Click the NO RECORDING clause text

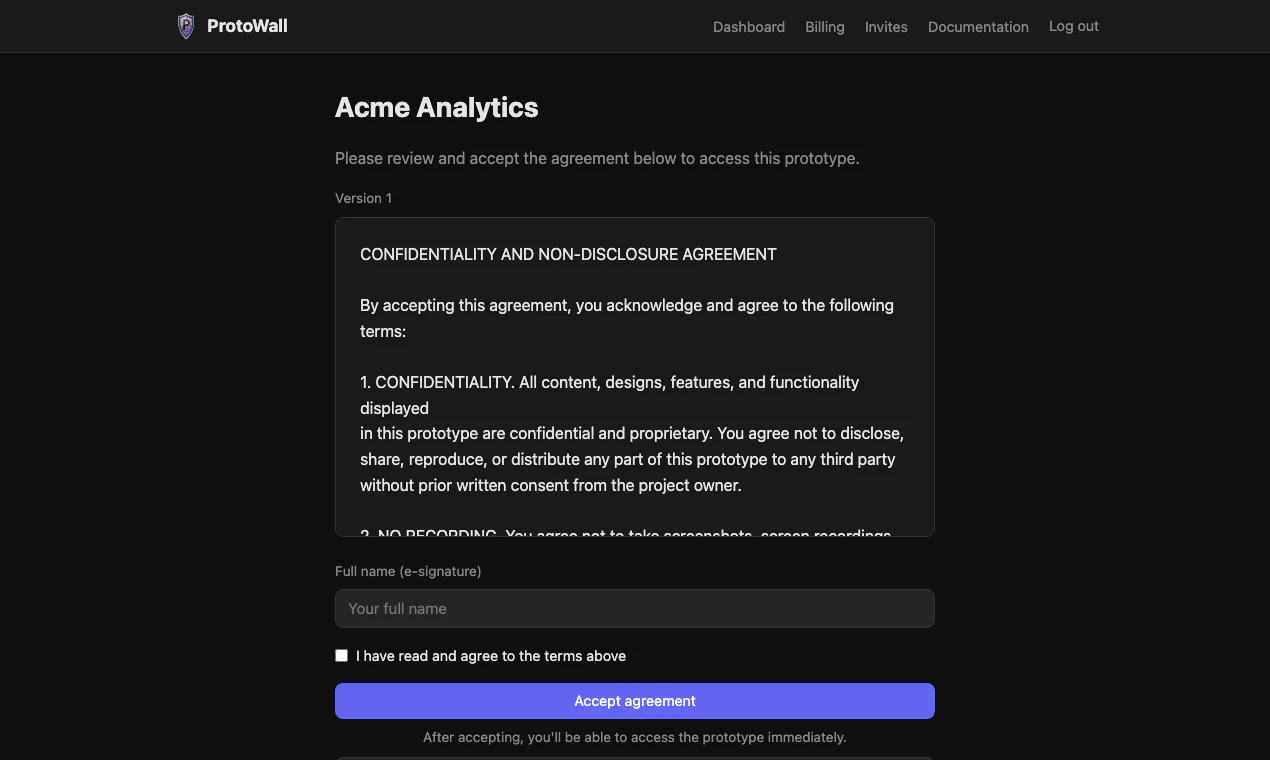click(625, 533)
